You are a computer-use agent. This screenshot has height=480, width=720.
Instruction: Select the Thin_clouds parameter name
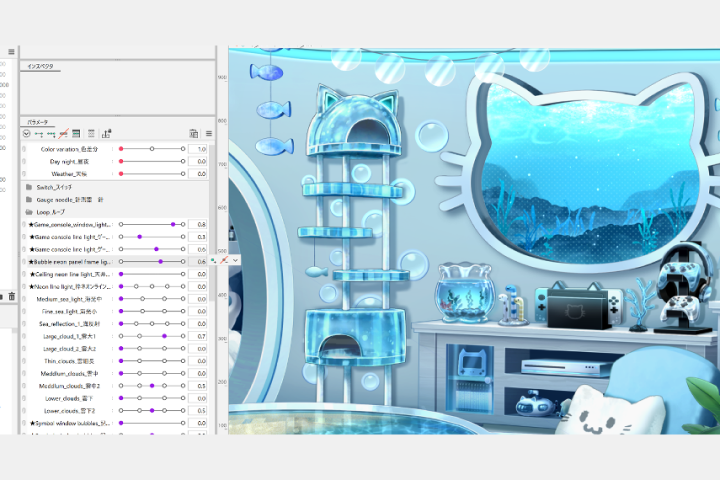pos(69,361)
